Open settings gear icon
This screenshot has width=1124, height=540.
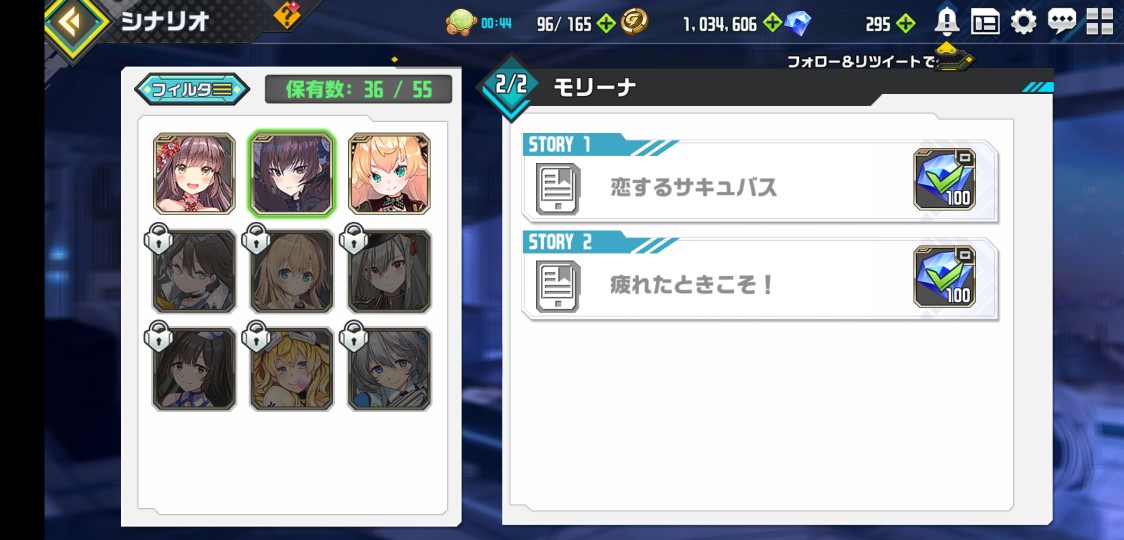[x=1024, y=22]
